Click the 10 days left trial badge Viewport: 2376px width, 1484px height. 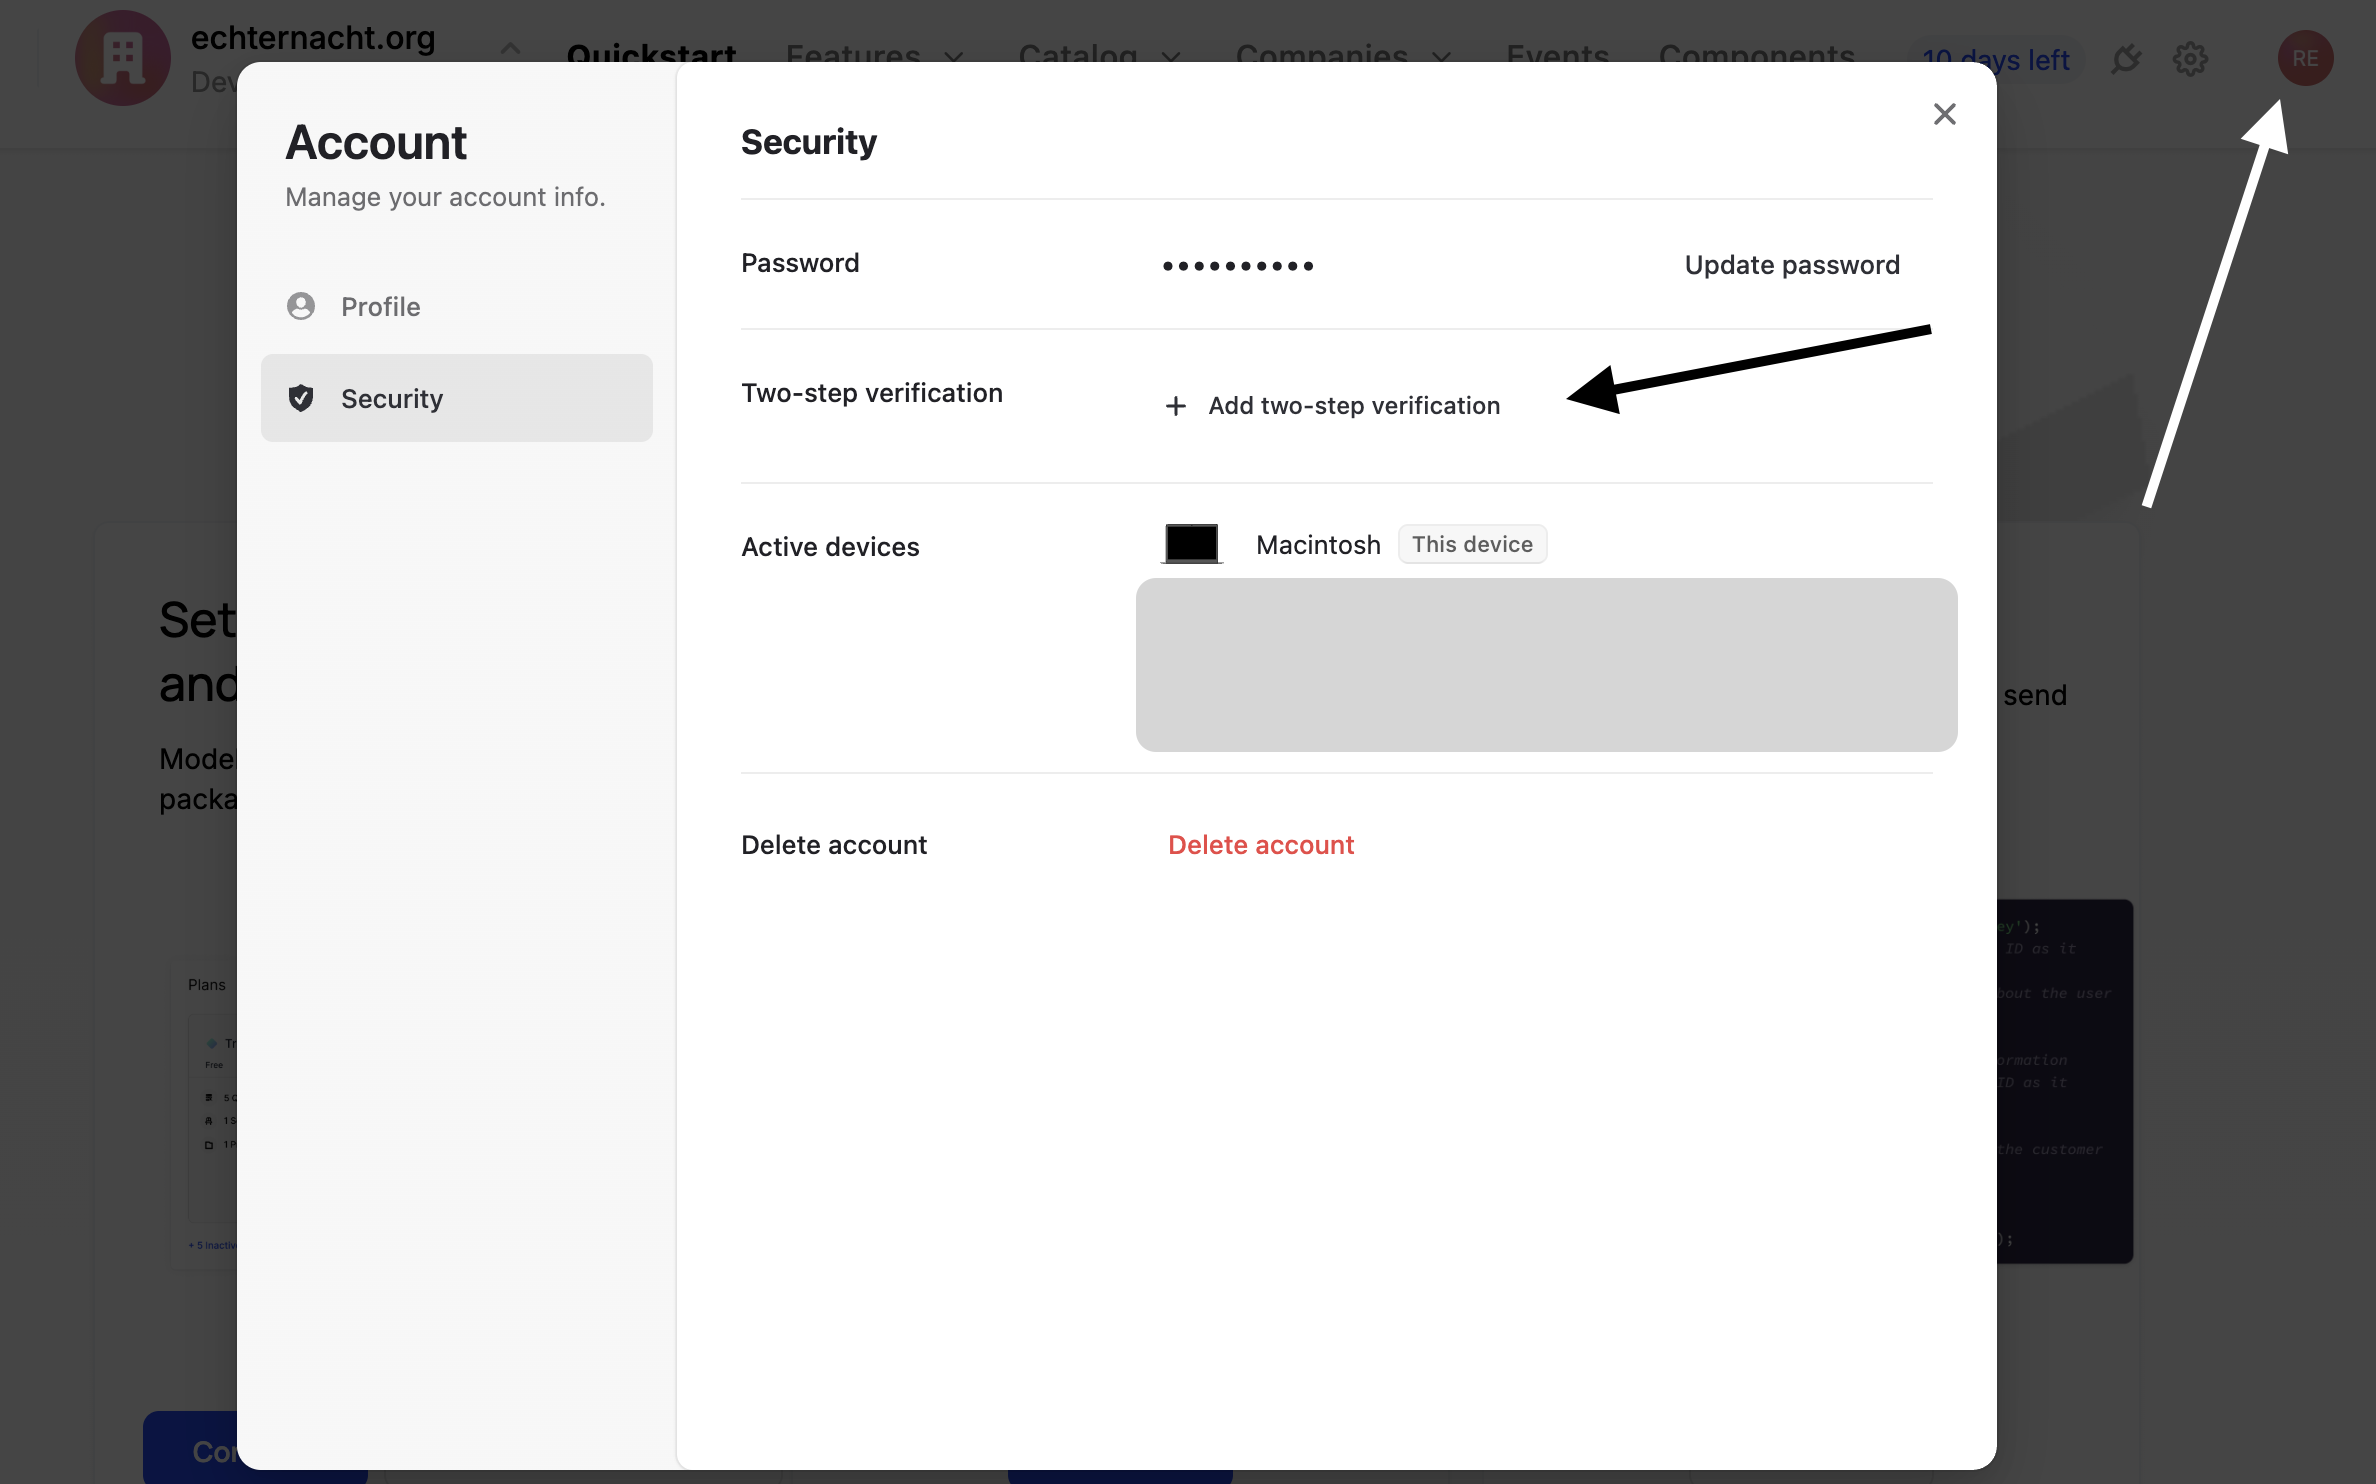[x=1996, y=59]
